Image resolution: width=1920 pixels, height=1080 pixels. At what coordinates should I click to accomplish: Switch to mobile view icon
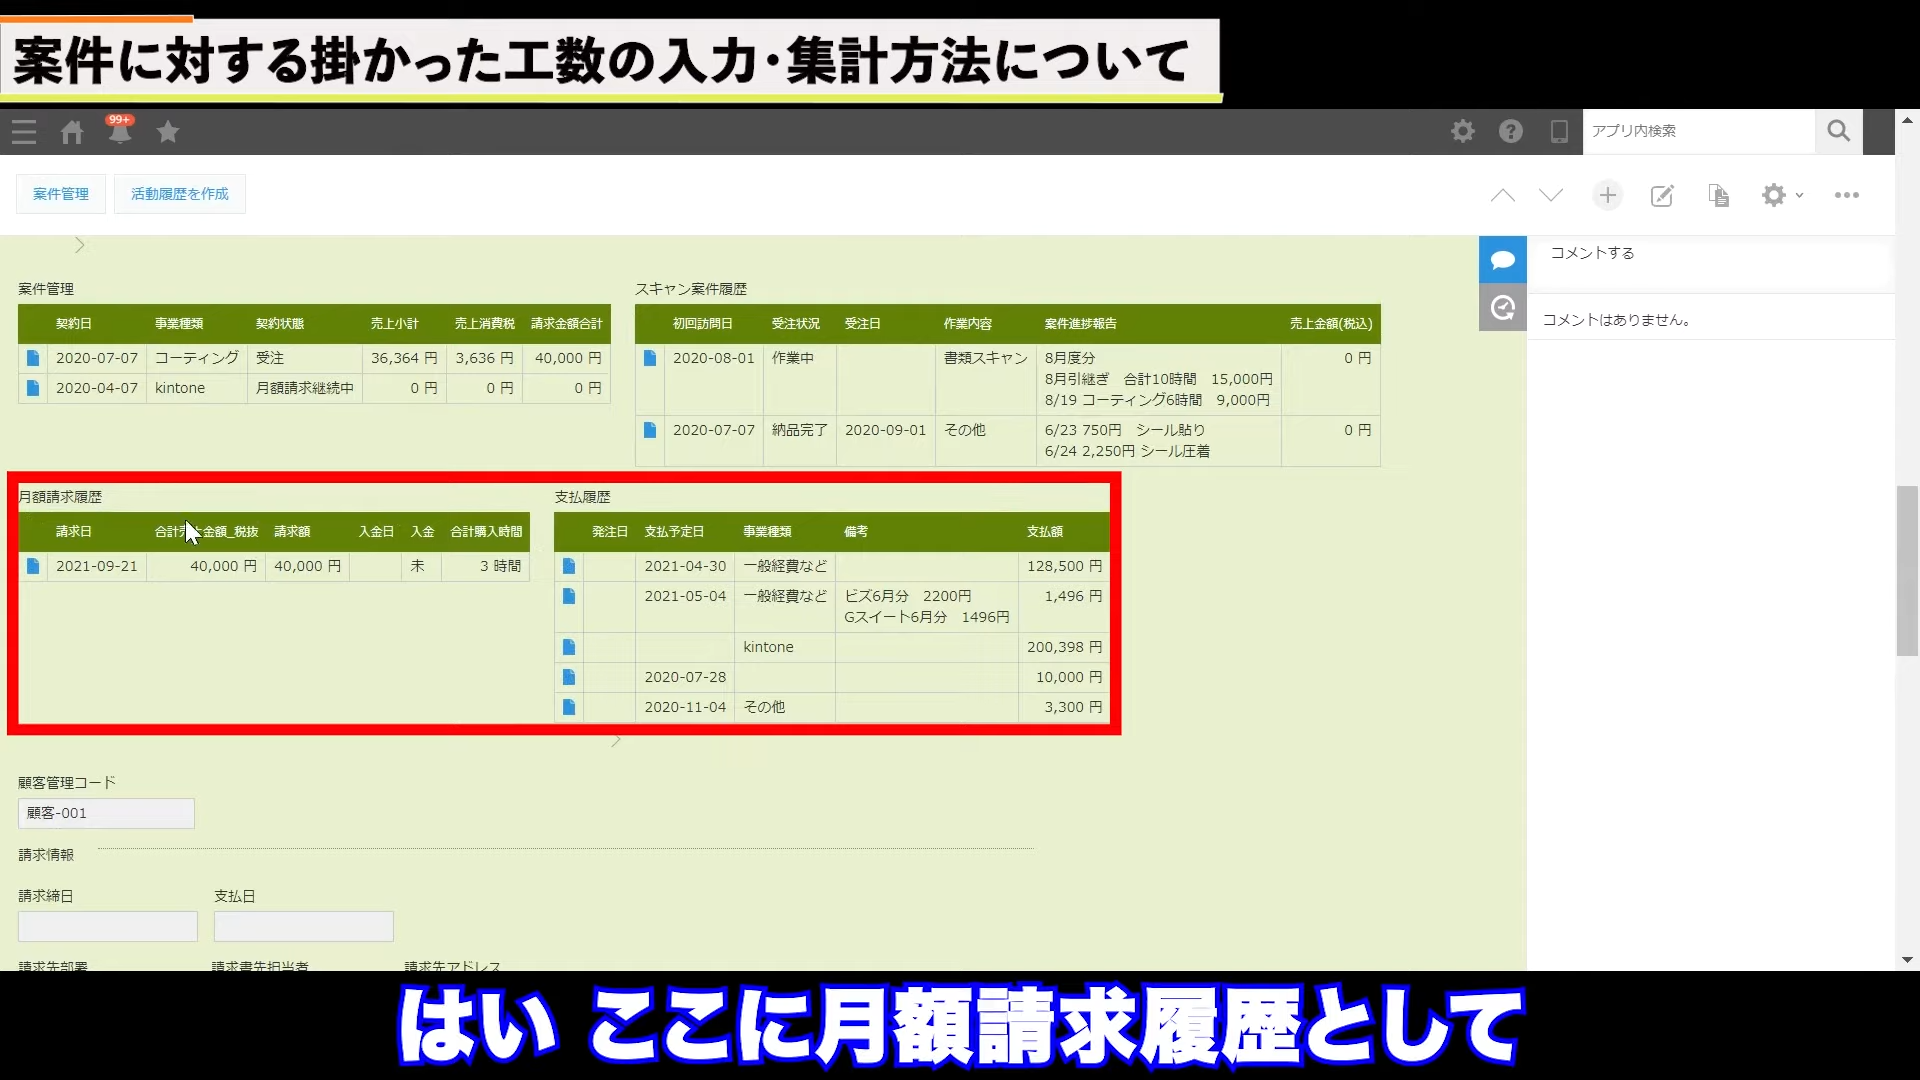pyautogui.click(x=1558, y=131)
